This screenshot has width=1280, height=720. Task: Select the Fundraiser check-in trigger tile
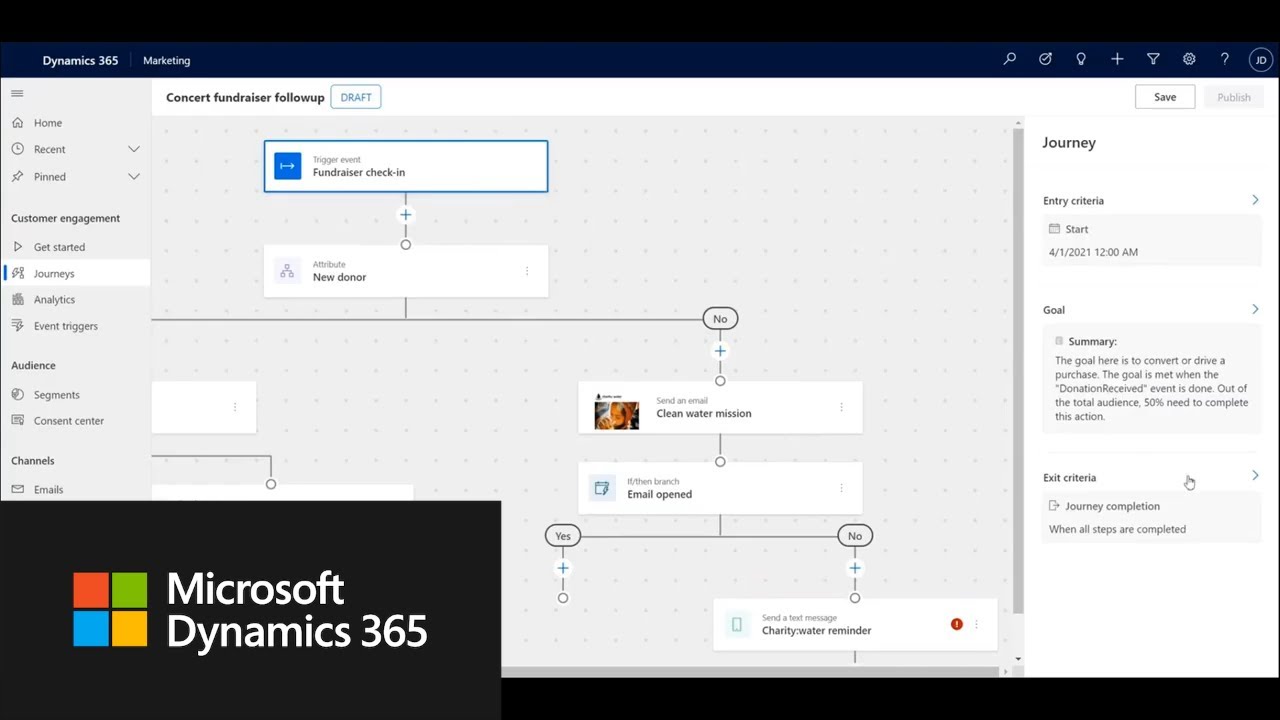[x=406, y=166]
